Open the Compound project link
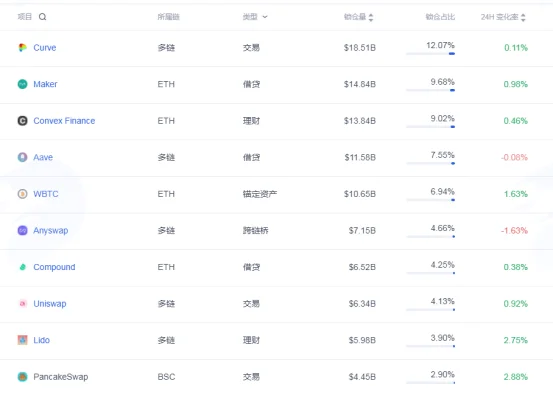Screen dimensions: 553x395 pos(54,267)
